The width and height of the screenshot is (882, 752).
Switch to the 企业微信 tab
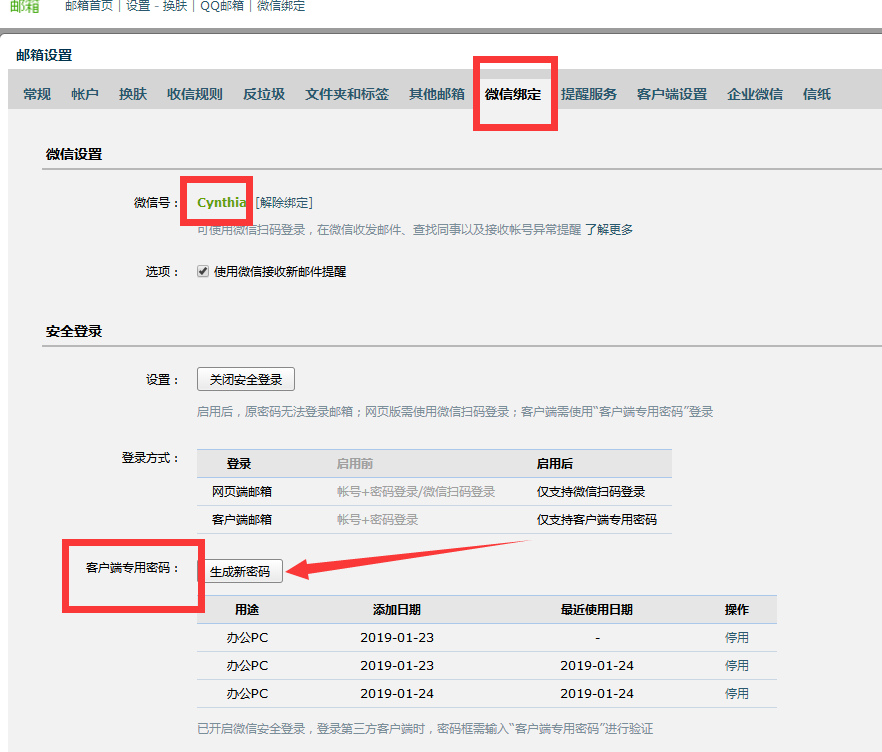(x=755, y=95)
